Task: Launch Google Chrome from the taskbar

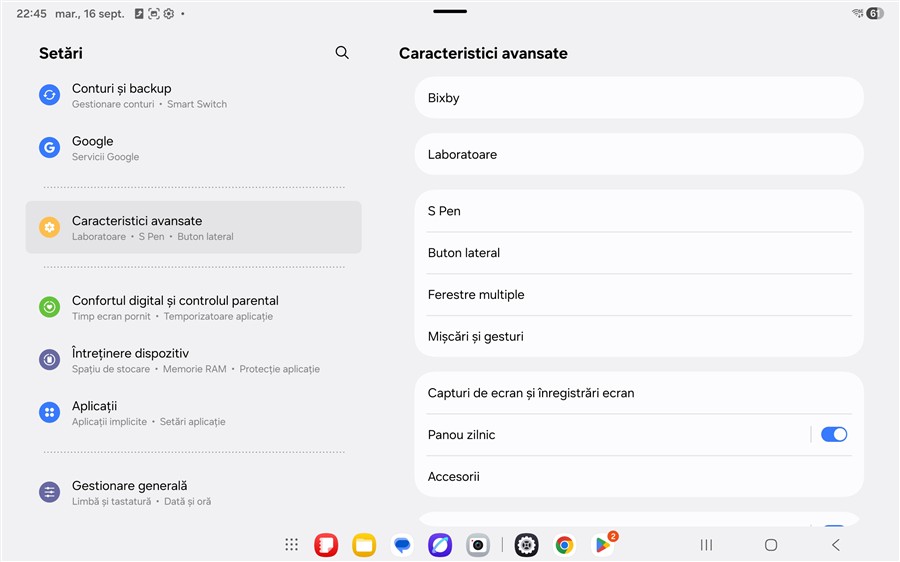Action: pyautogui.click(x=564, y=545)
